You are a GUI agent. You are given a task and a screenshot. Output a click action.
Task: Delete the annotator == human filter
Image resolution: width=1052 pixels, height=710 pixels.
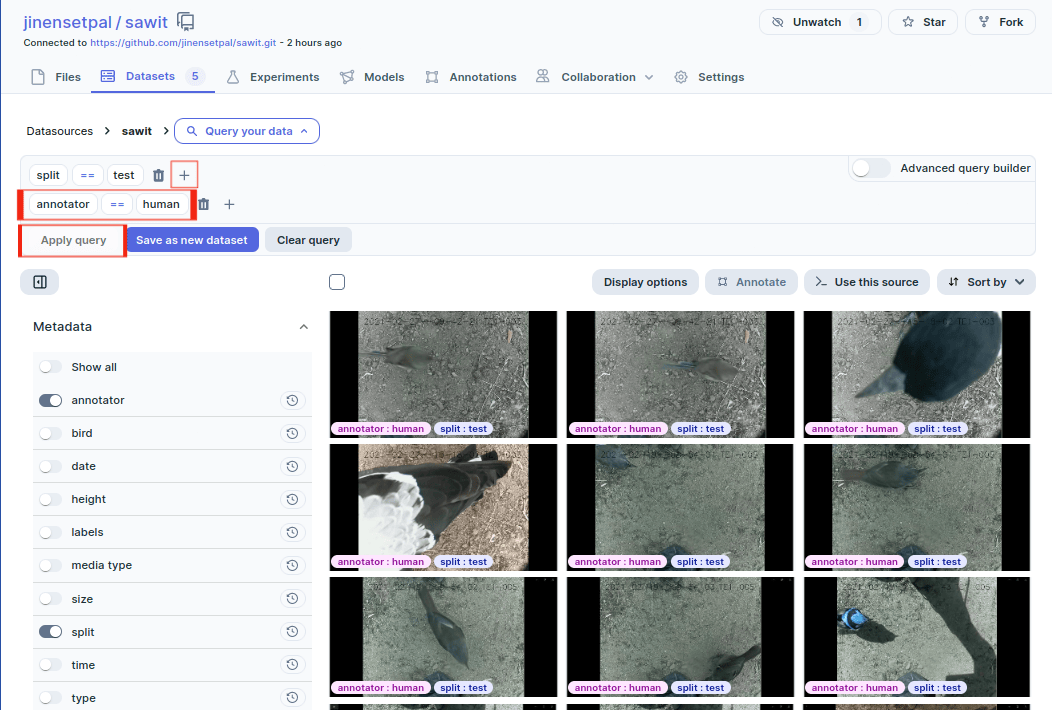pyautogui.click(x=204, y=204)
